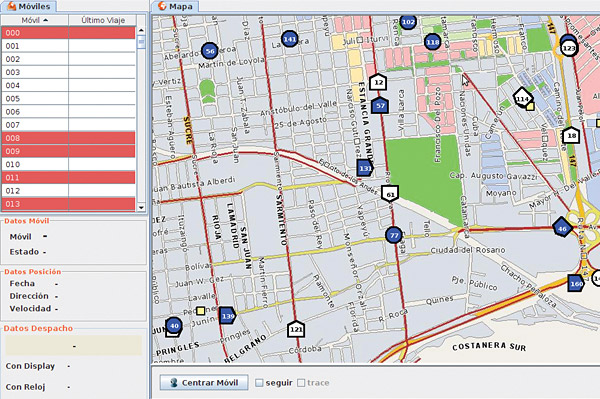The image size is (600, 399).
Task: Select white marker 12 on the map
Action: (x=378, y=82)
